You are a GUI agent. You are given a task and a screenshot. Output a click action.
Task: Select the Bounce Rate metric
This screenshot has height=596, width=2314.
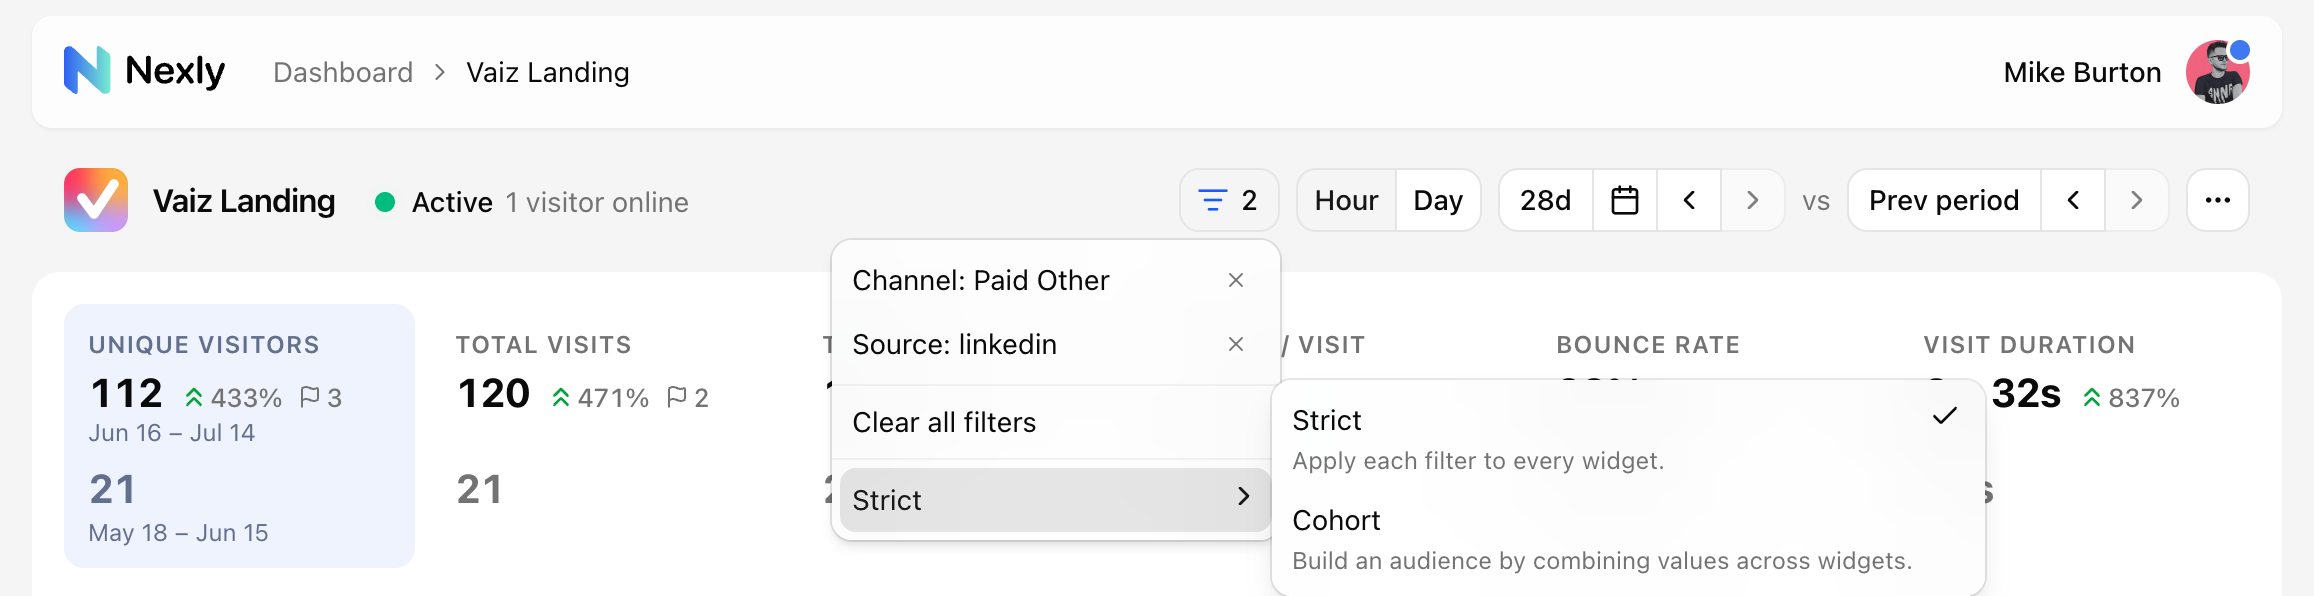click(1648, 345)
